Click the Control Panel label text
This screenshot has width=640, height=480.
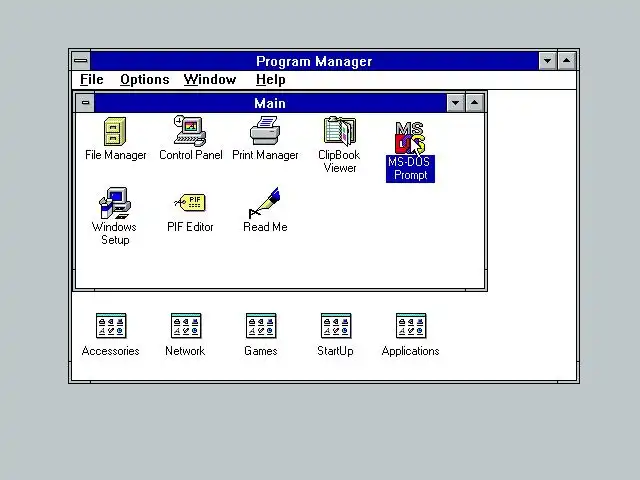[x=191, y=155]
